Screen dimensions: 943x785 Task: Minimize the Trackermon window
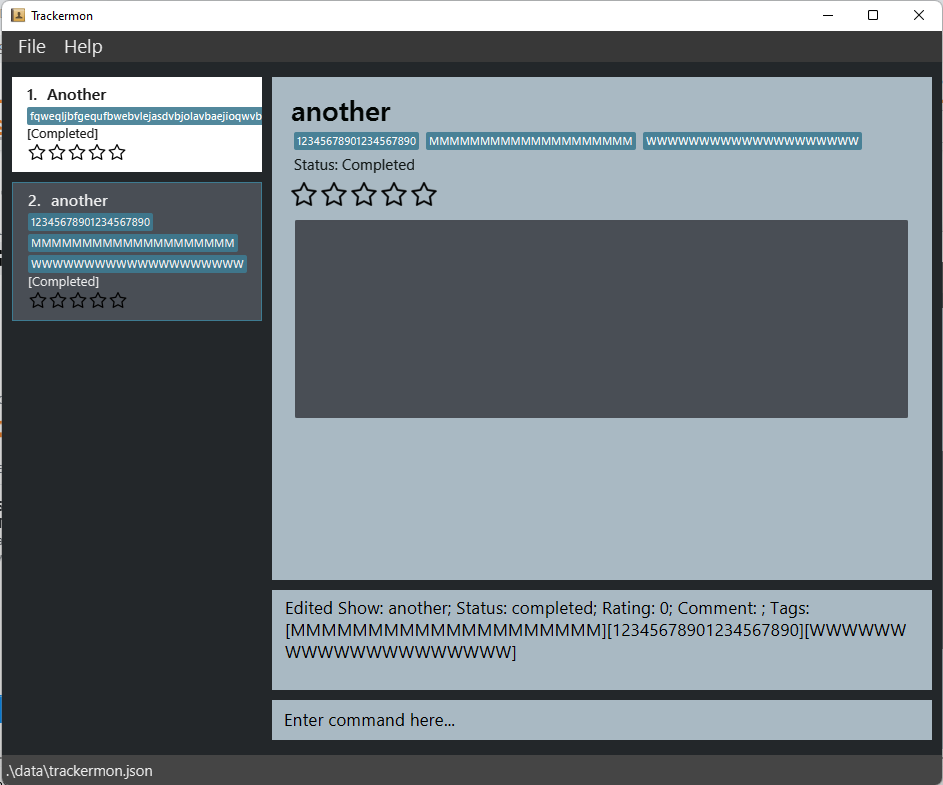coord(828,15)
